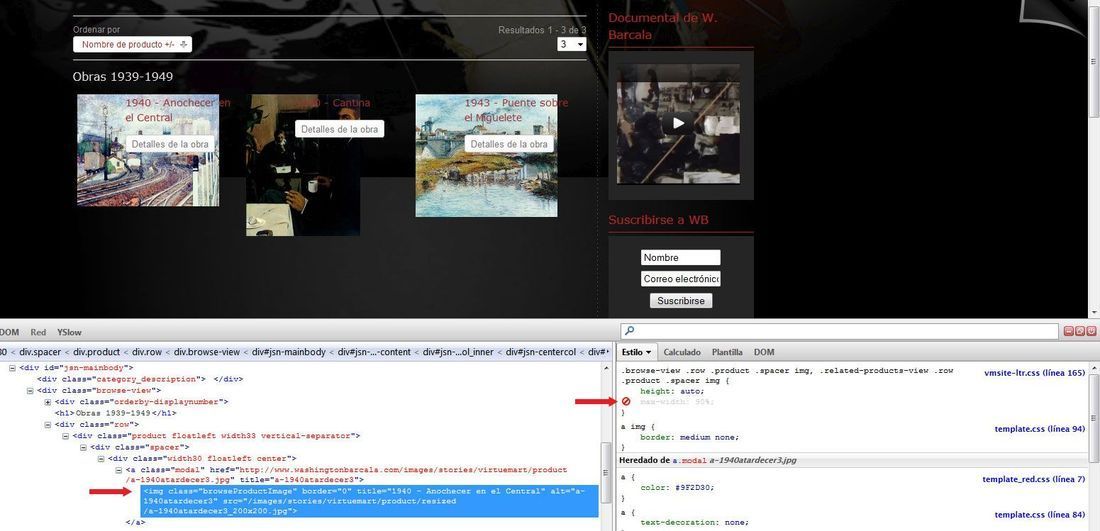Click the style panel scroll-up arrow

coord(1094,368)
